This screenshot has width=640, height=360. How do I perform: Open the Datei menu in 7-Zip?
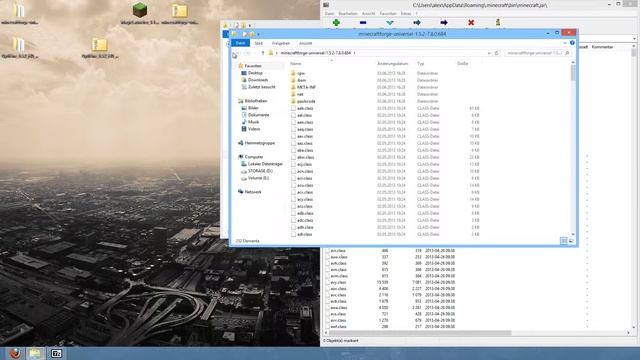[329, 13]
